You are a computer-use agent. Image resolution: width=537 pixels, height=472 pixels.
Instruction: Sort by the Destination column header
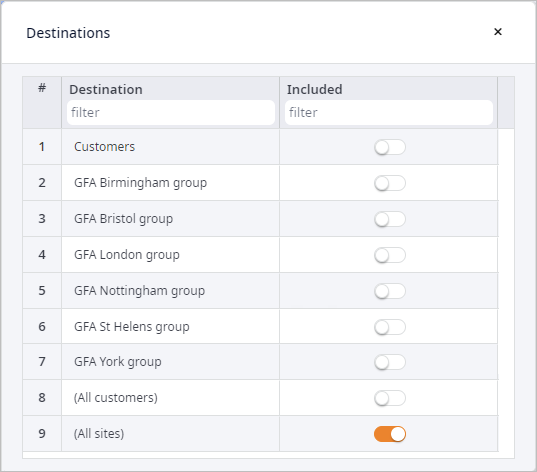click(x=106, y=89)
